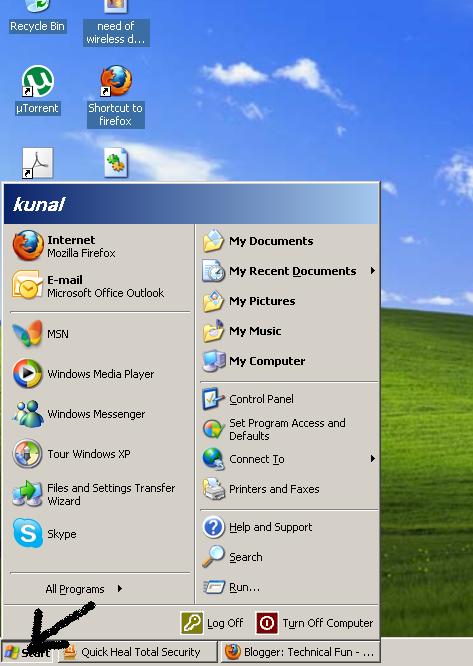473x666 pixels.
Task: Choose Help and Support
Action: coord(289,527)
